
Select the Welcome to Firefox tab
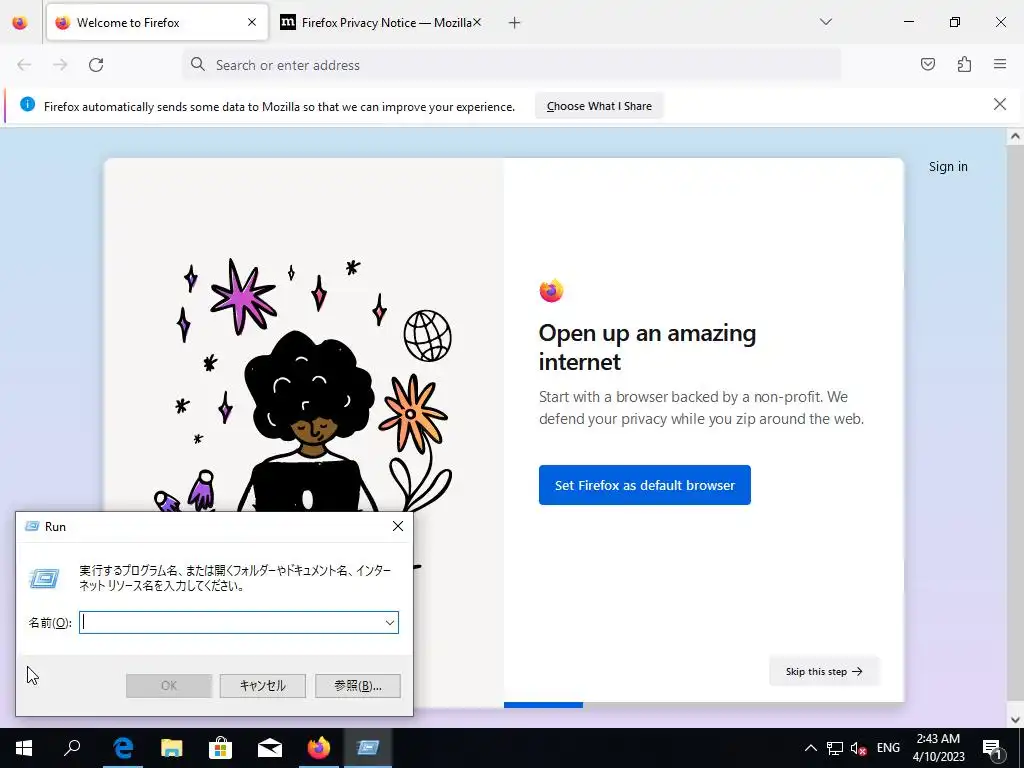pyautogui.click(x=157, y=23)
